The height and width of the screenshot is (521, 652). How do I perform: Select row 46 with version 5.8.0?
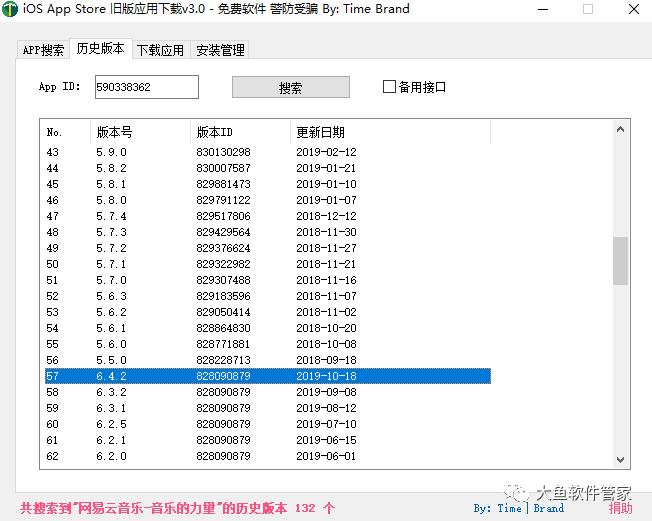point(268,200)
